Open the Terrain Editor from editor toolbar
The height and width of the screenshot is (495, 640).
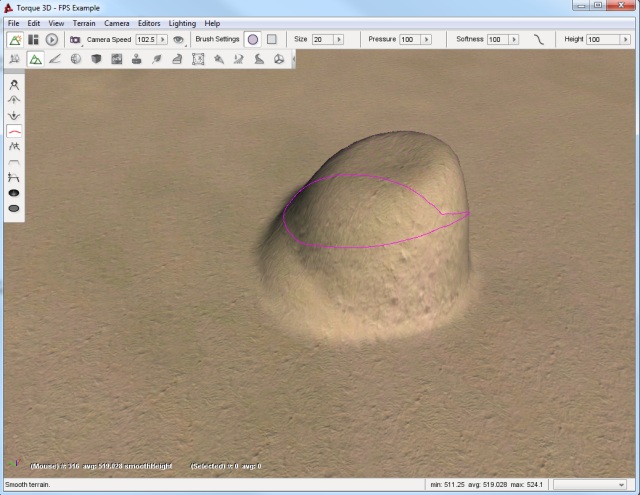coord(35,60)
